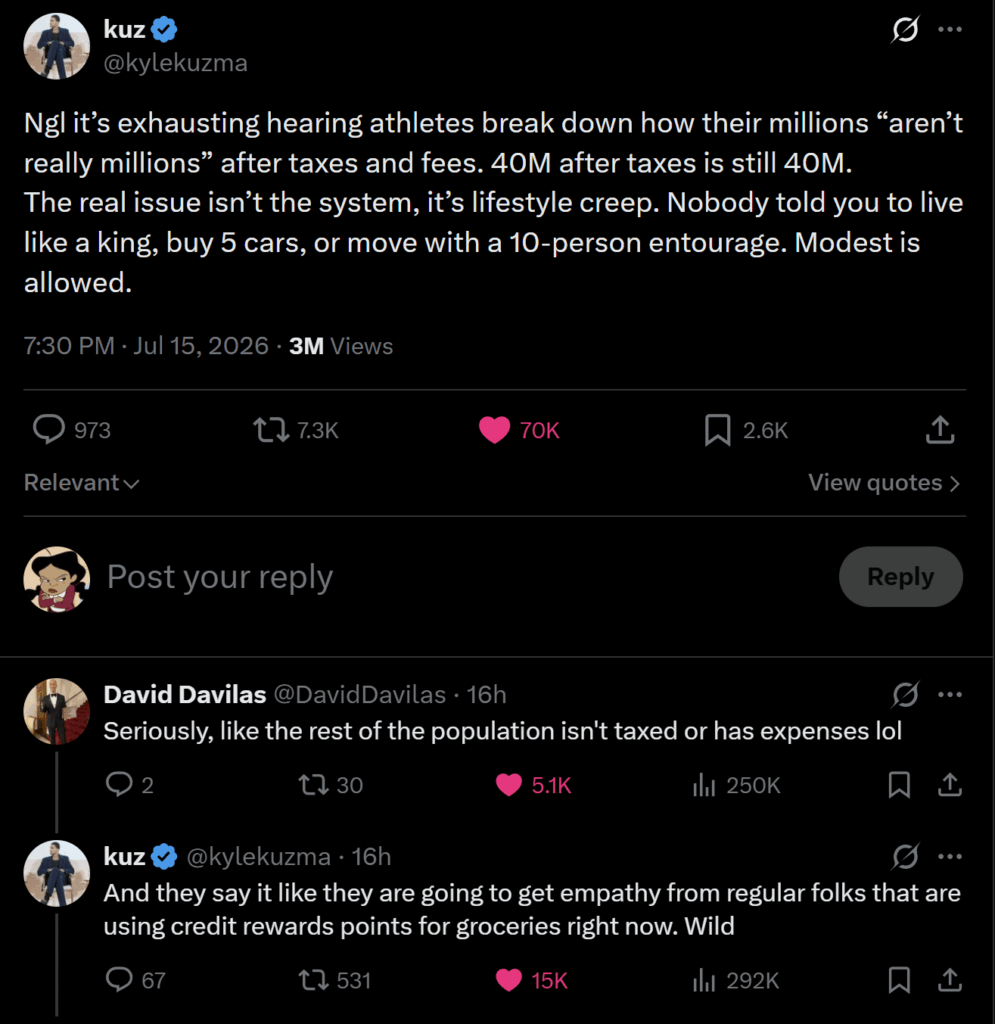Open kuz profile avatar at top
This screenshot has height=1024, width=995.
[57, 46]
